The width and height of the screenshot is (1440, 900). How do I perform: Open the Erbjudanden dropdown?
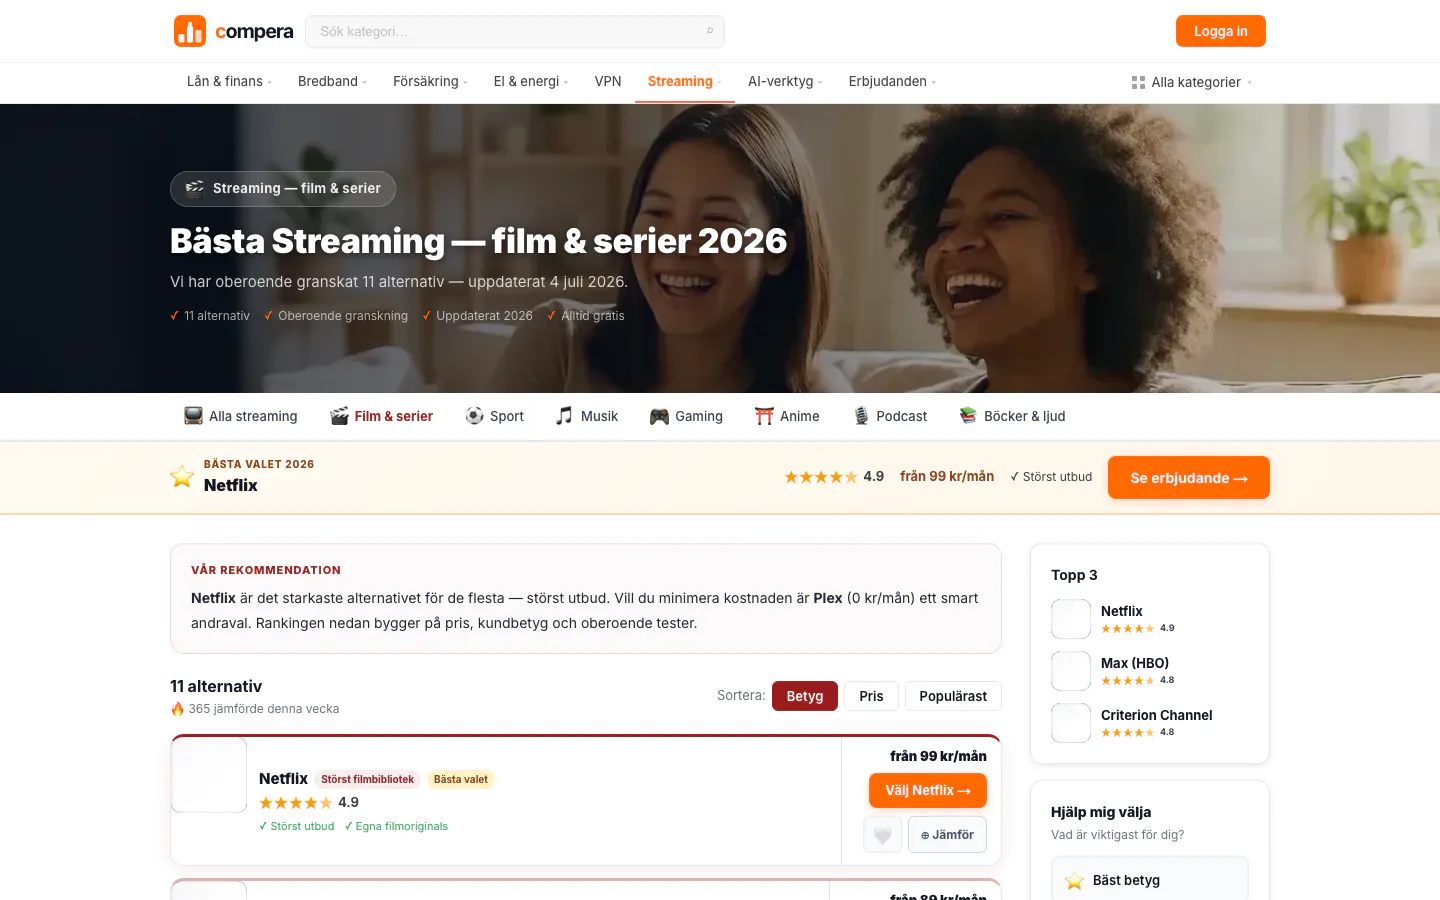(892, 82)
